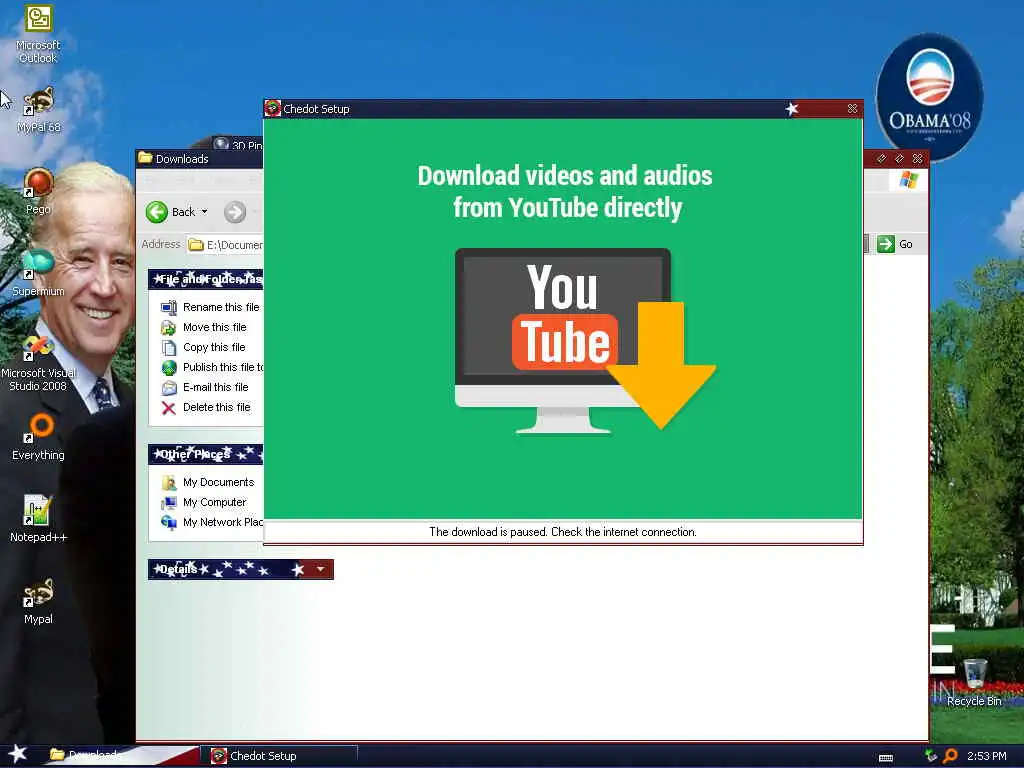Viewport: 1024px width, 768px height.
Task: Click the red X delete icon
Action: [168, 408]
